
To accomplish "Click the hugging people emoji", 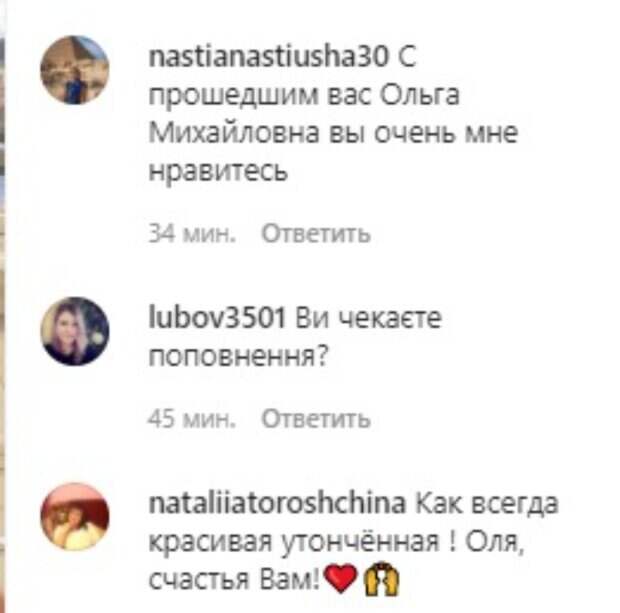I will pos(382,578).
